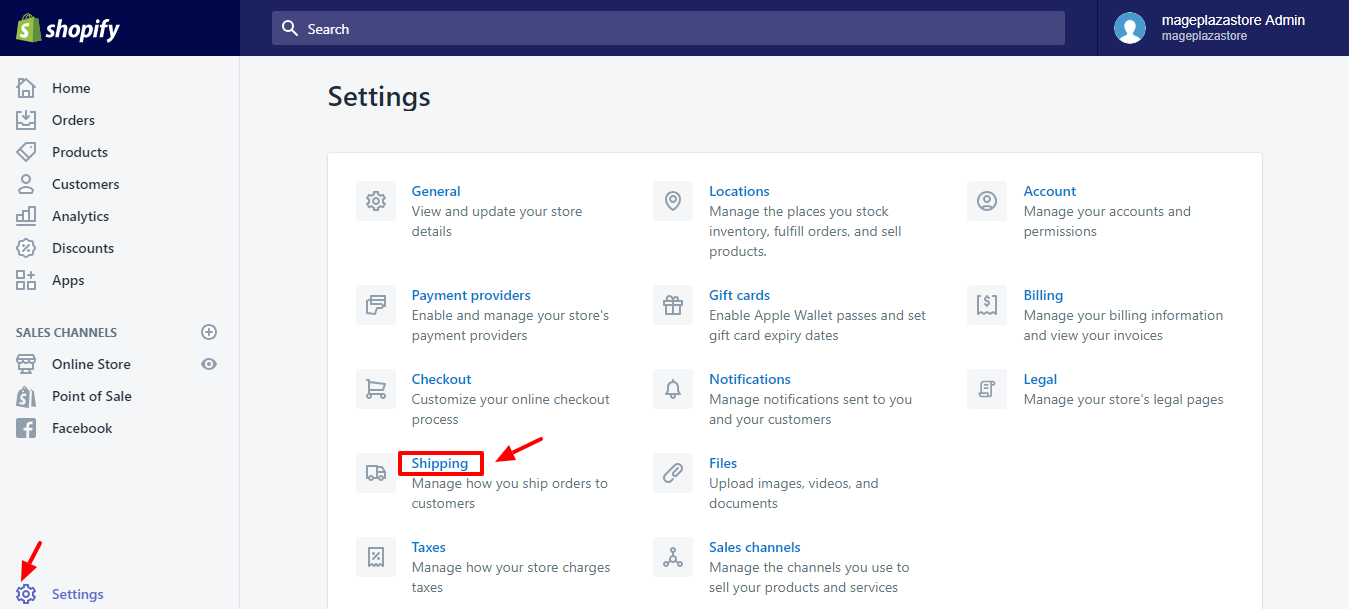The image size is (1349, 609).
Task: Click the Facebook channel icon
Action: tap(26, 428)
